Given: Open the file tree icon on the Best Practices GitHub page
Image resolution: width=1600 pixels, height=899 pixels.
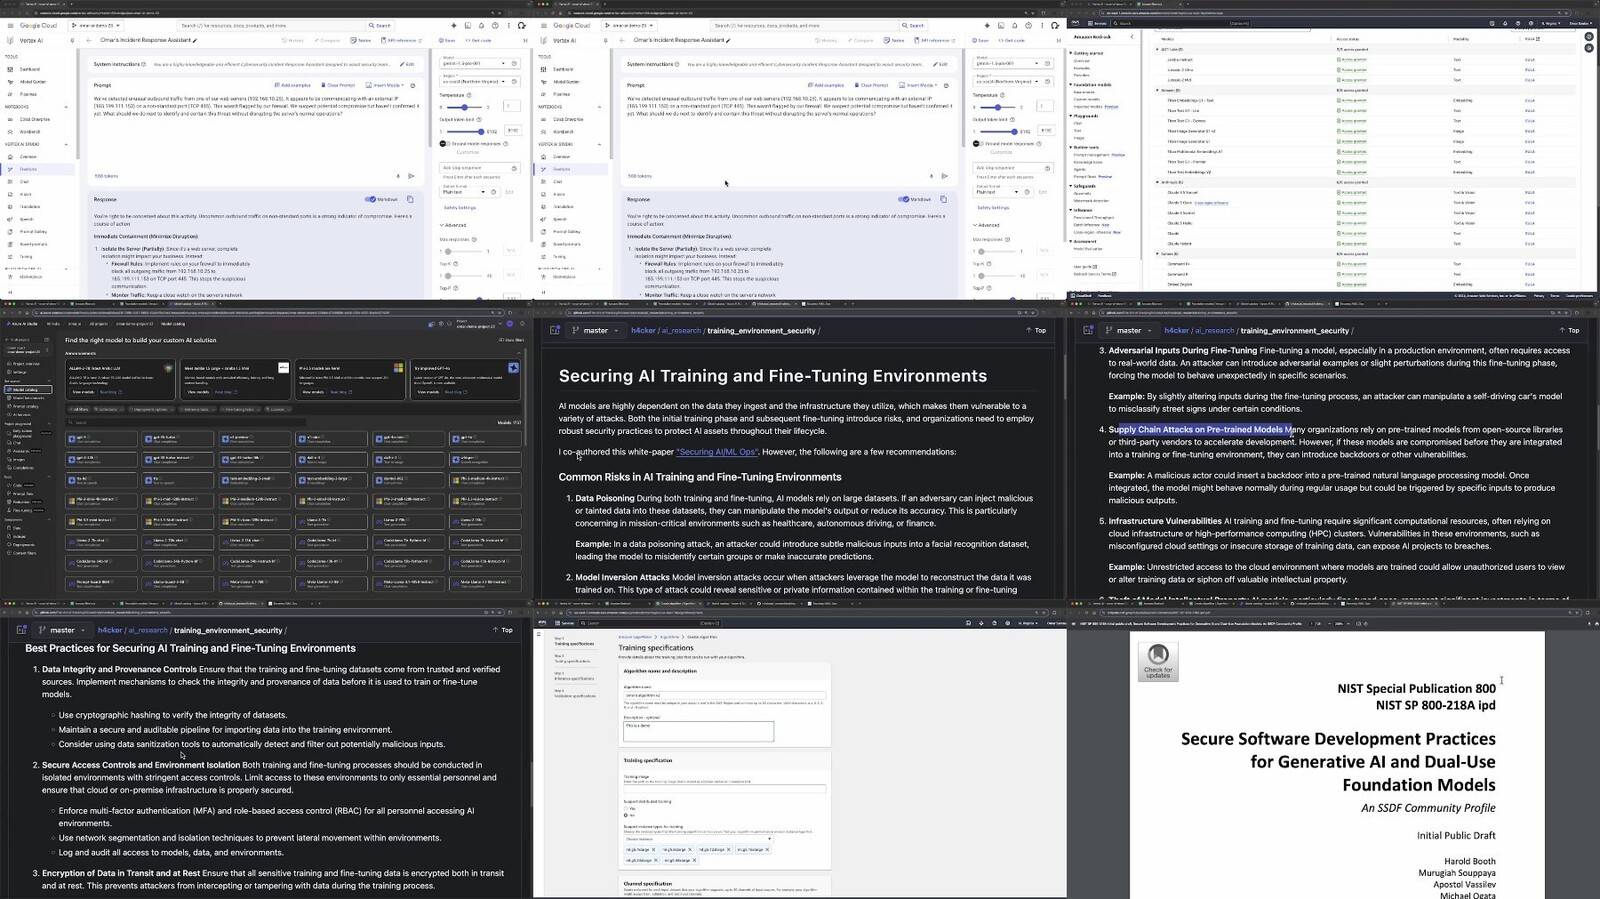Looking at the screenshot, I should tap(21, 630).
